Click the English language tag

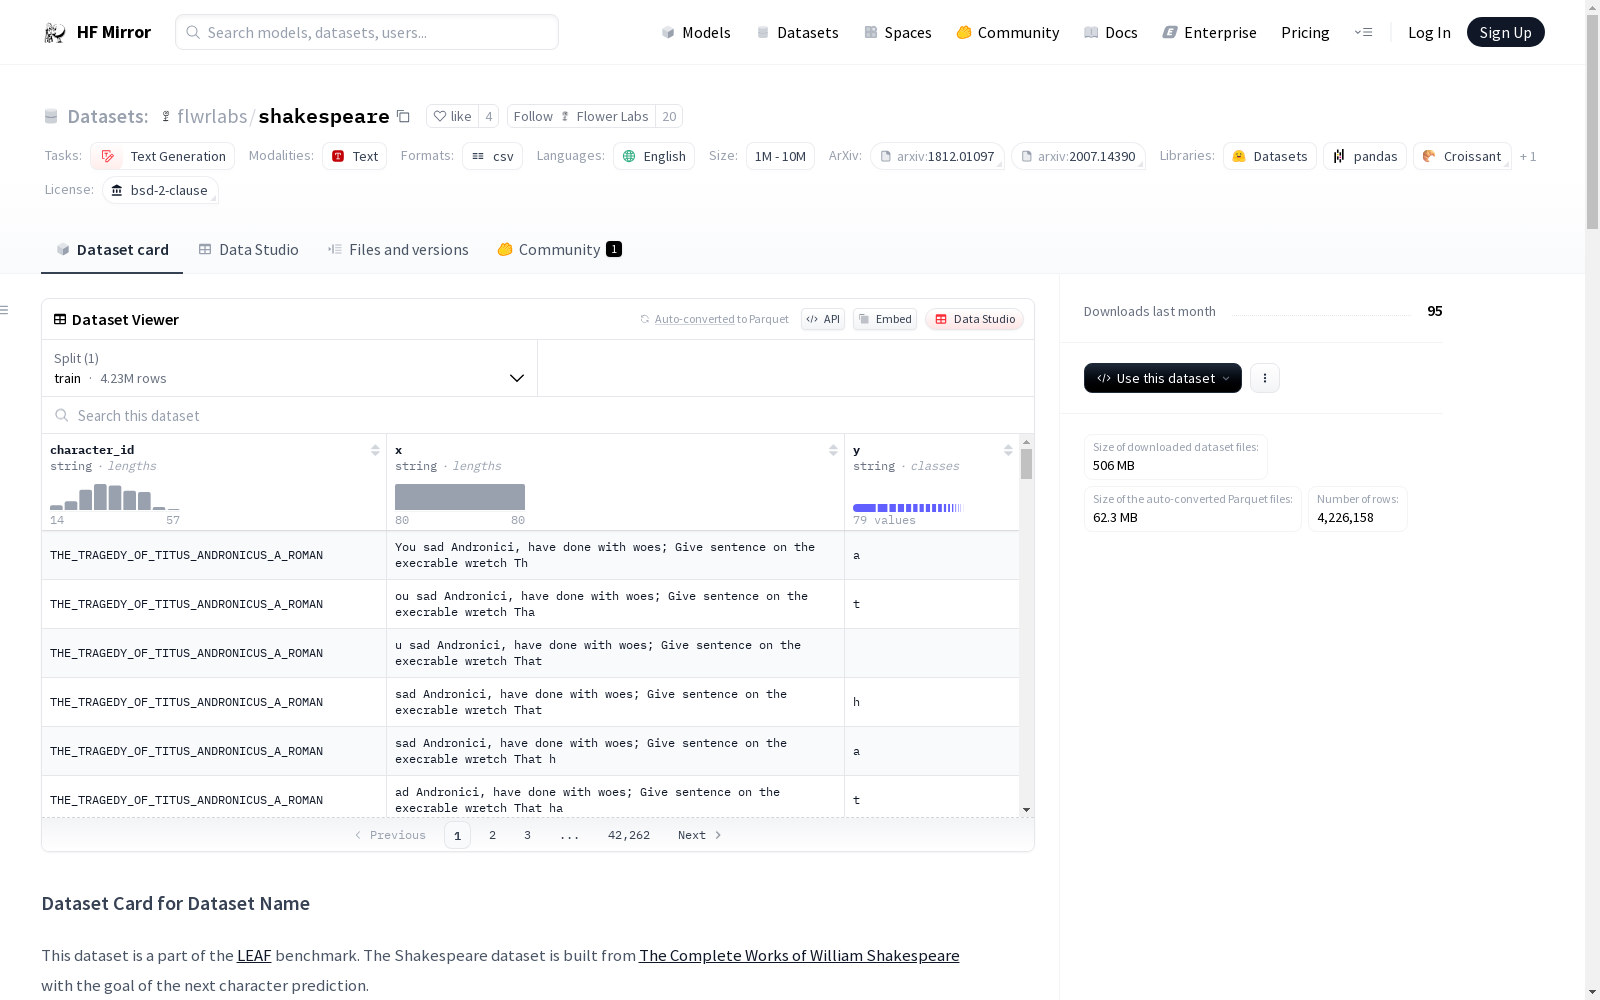click(x=654, y=156)
